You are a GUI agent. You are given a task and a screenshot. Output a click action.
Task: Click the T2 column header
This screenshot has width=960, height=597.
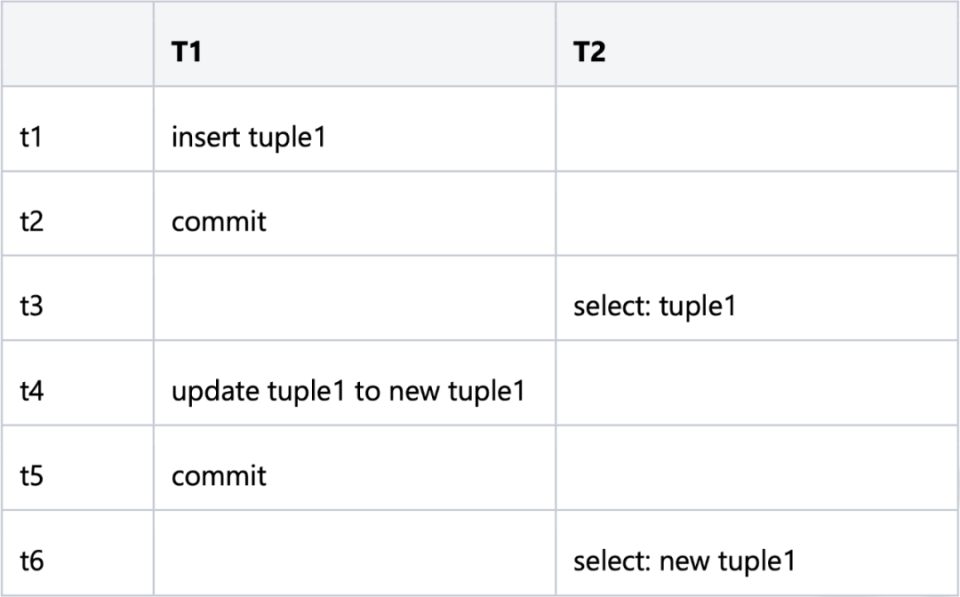[589, 52]
